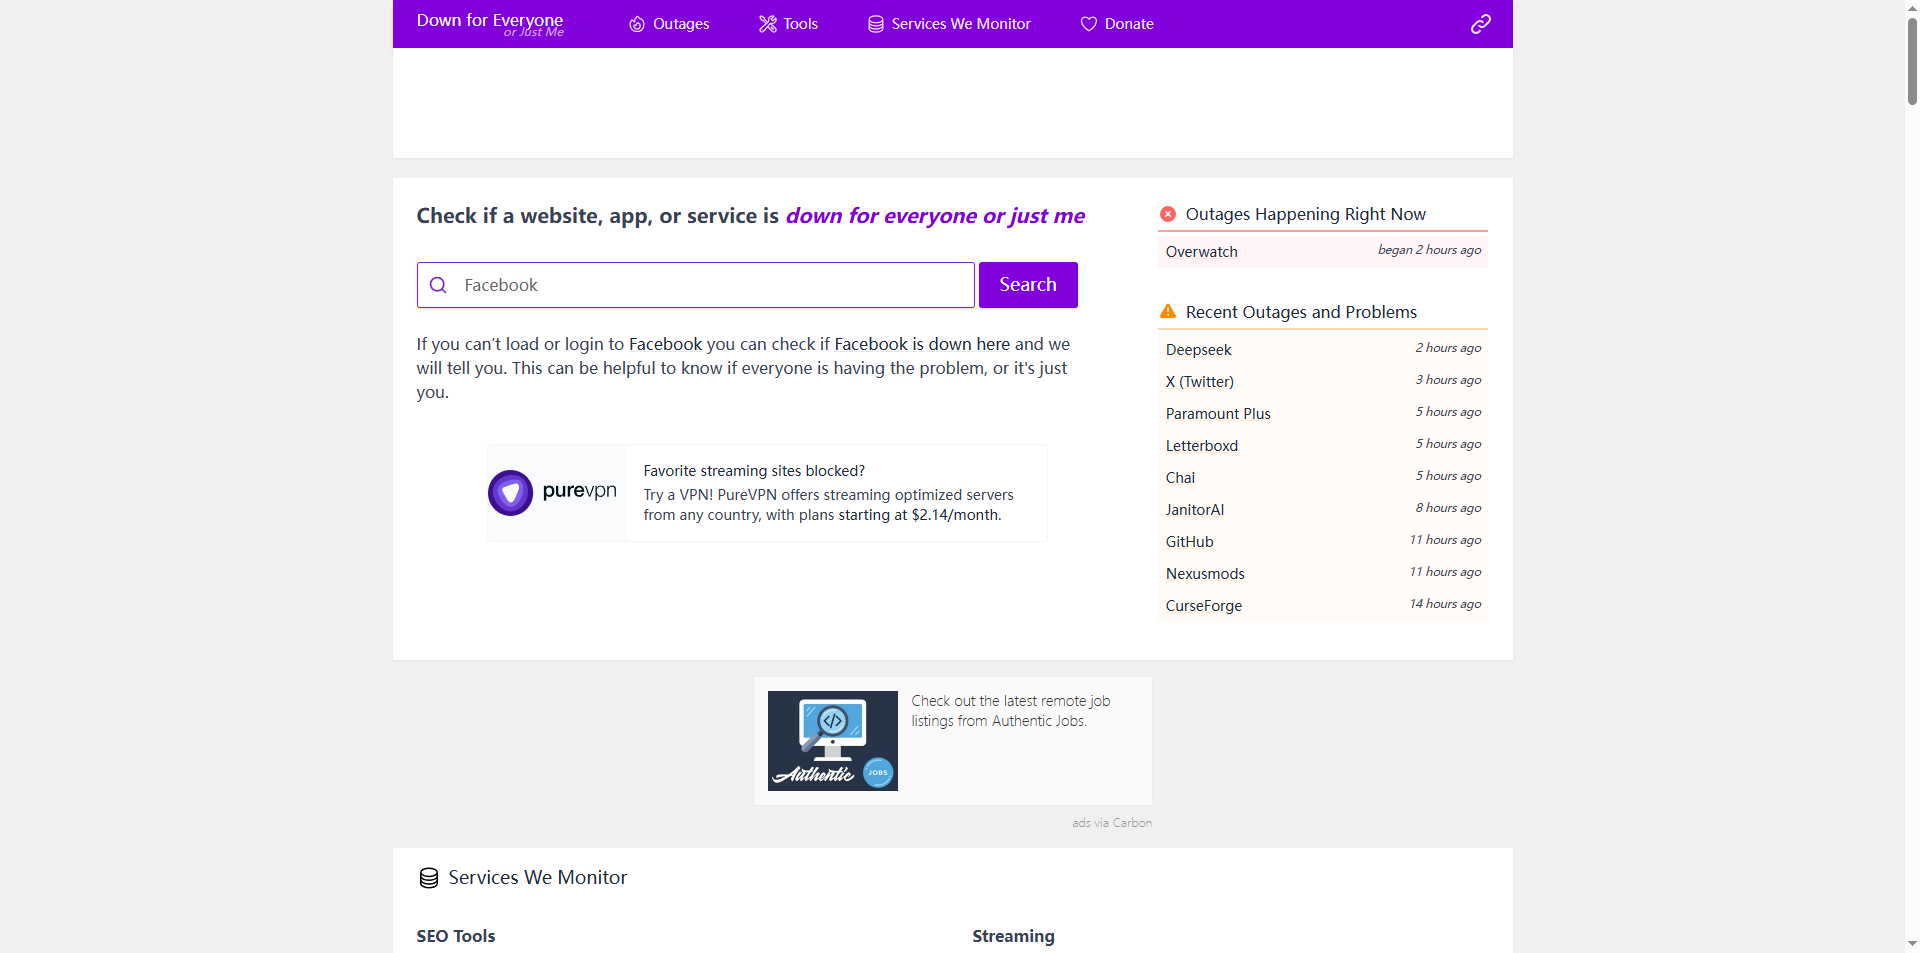This screenshot has height=953, width=1920.
Task: Open the Outages menu item
Action: (680, 24)
